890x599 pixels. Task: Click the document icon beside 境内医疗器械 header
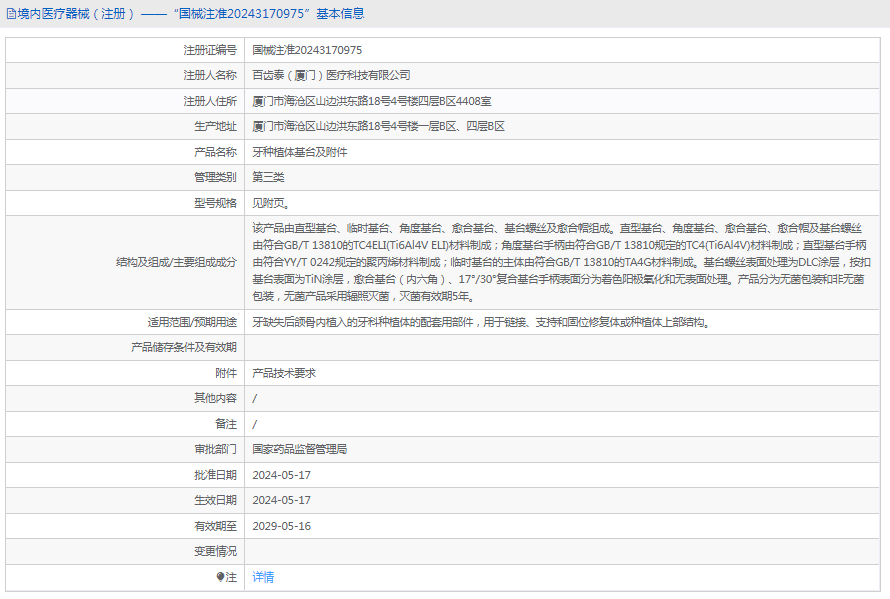point(11,14)
